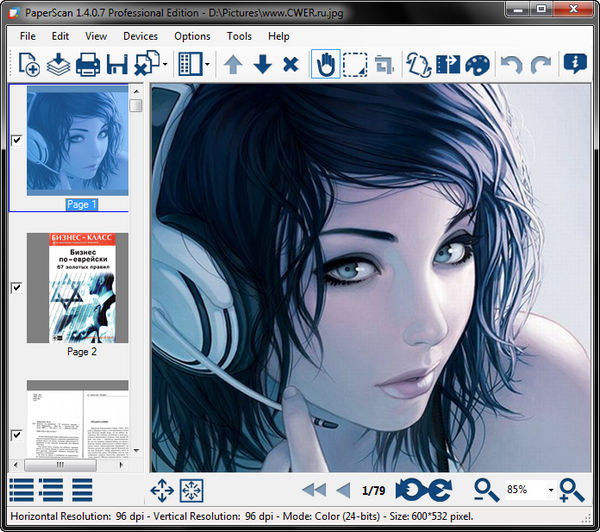600x532 pixels.
Task: Open the Help menu
Action: pyautogui.click(x=279, y=36)
